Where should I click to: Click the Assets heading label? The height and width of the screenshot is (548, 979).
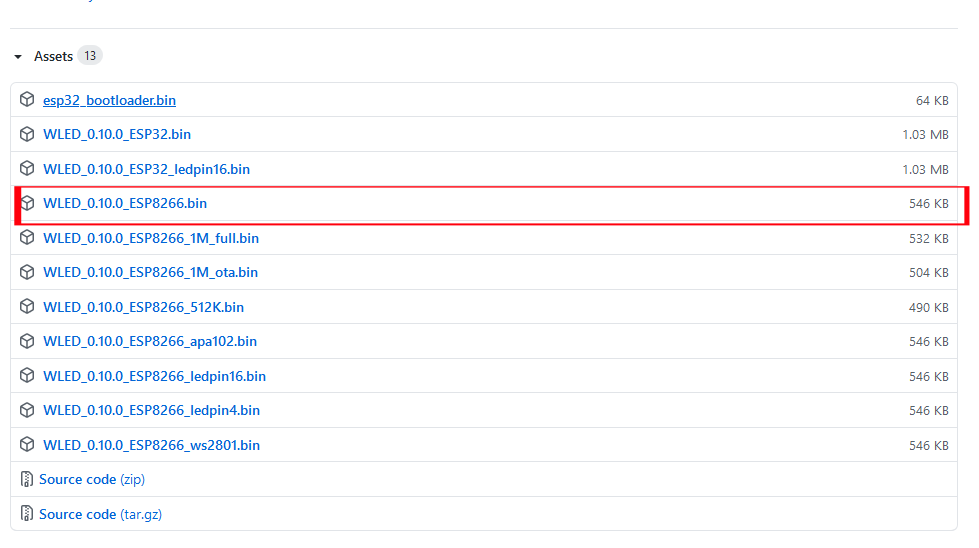(x=54, y=56)
